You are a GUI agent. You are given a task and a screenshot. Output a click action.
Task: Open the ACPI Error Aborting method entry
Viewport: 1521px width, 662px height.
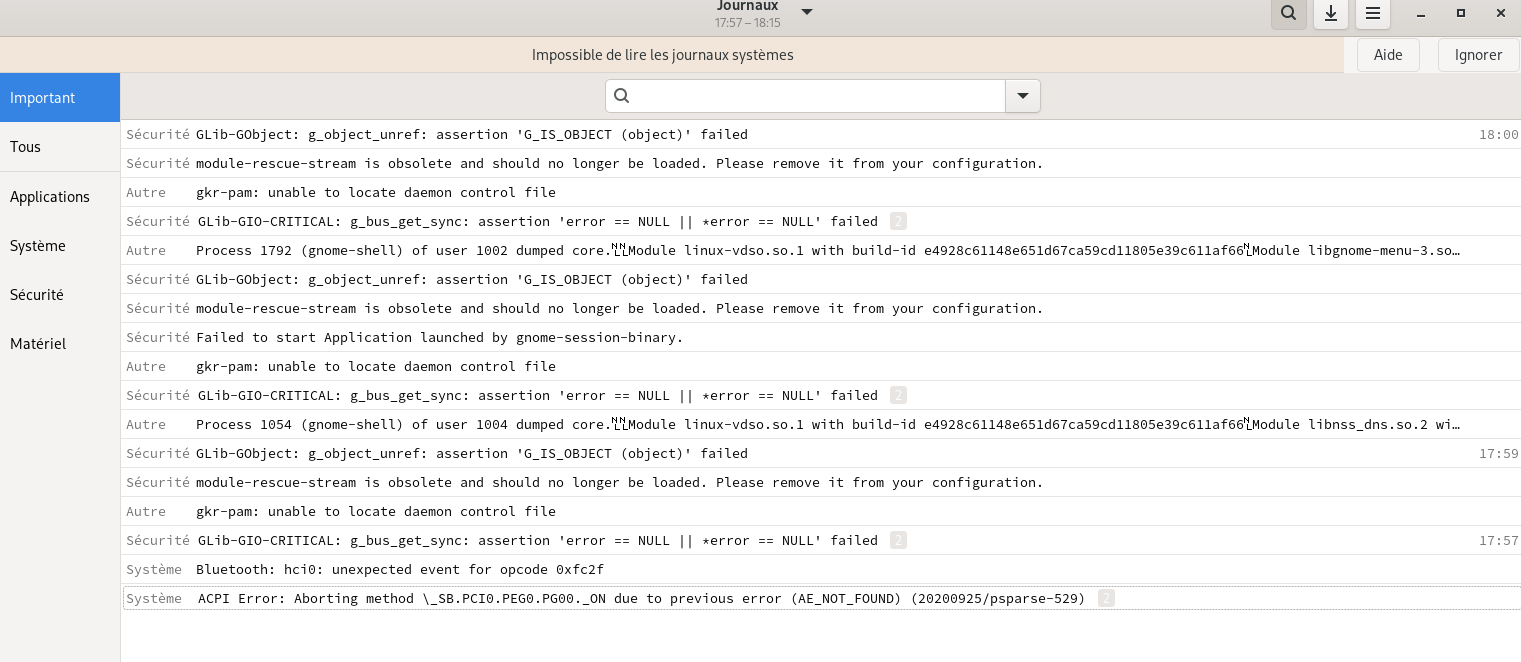click(x=821, y=598)
